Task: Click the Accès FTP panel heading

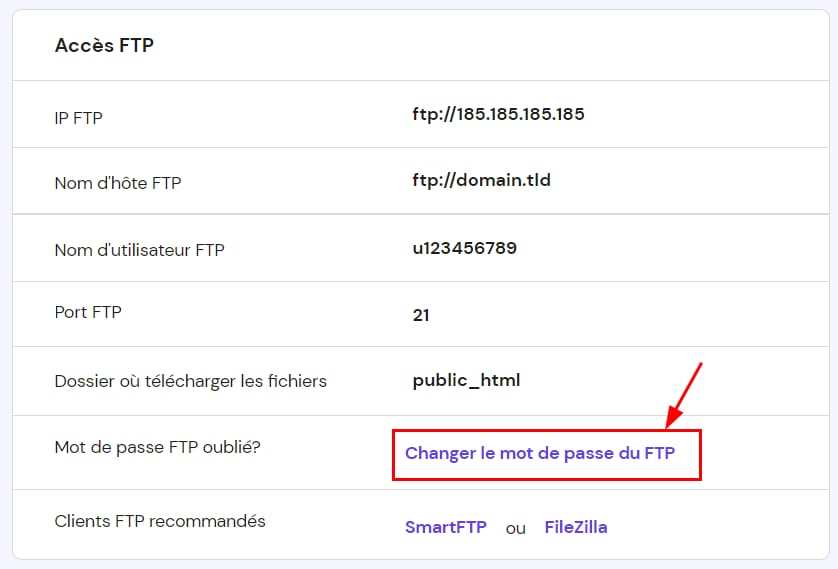Action: pos(104,45)
